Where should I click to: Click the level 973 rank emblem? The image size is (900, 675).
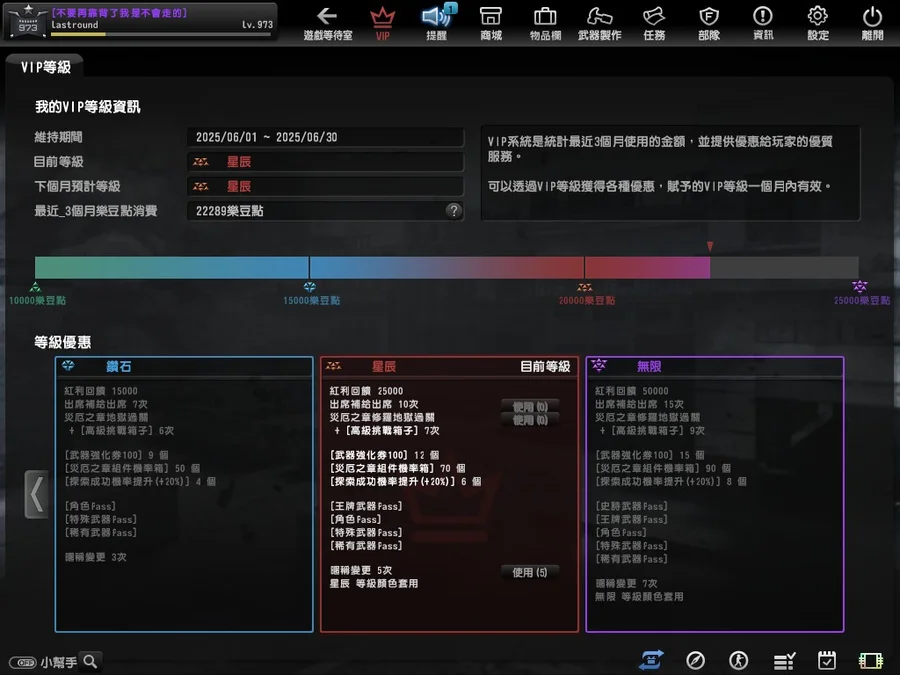click(x=28, y=22)
